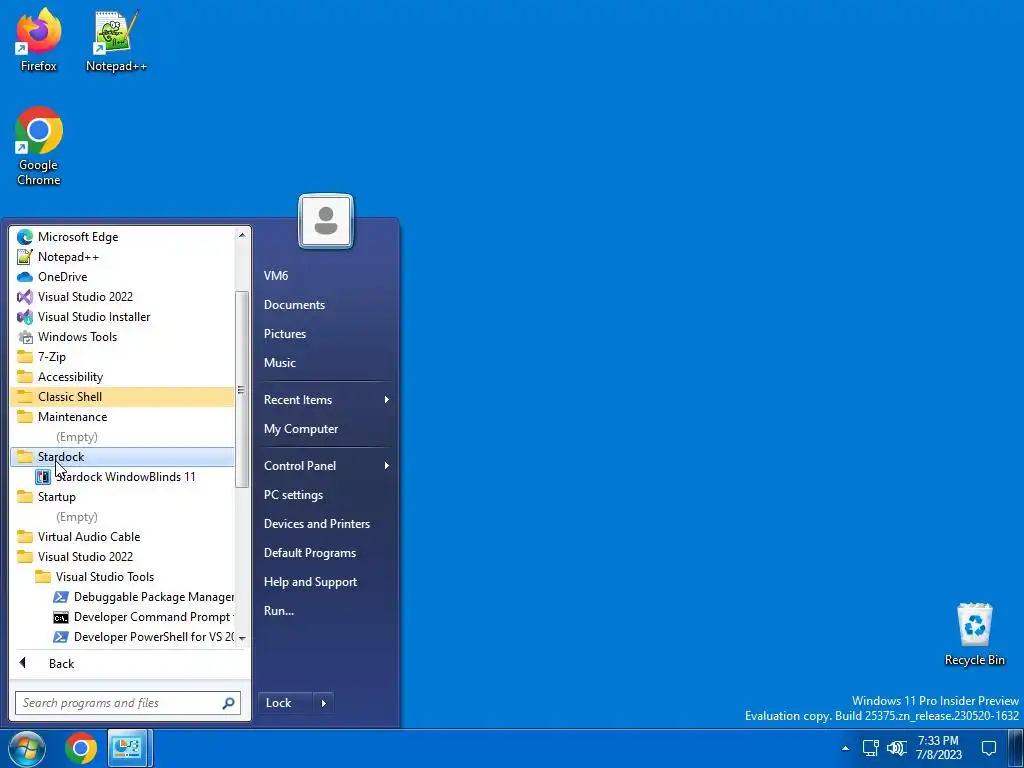Show hidden tray icons arrow
The image size is (1024, 768).
click(x=845, y=748)
